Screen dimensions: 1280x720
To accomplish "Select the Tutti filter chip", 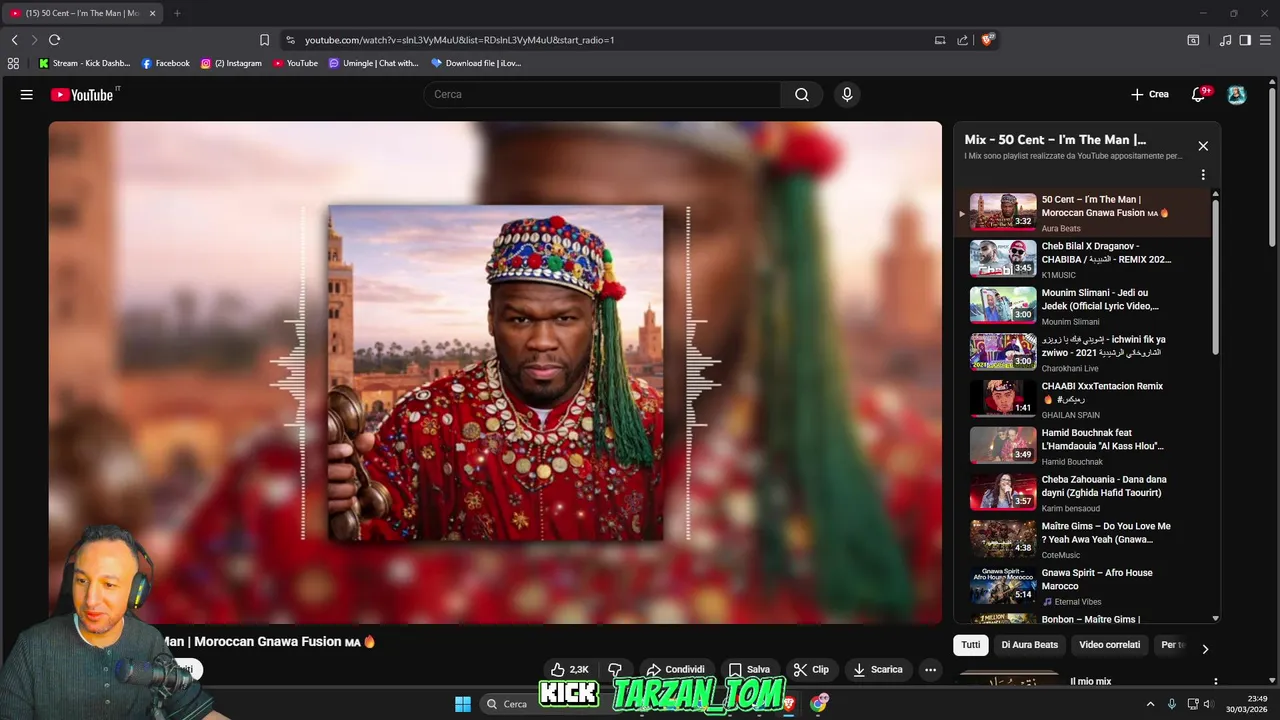I will click(x=971, y=645).
